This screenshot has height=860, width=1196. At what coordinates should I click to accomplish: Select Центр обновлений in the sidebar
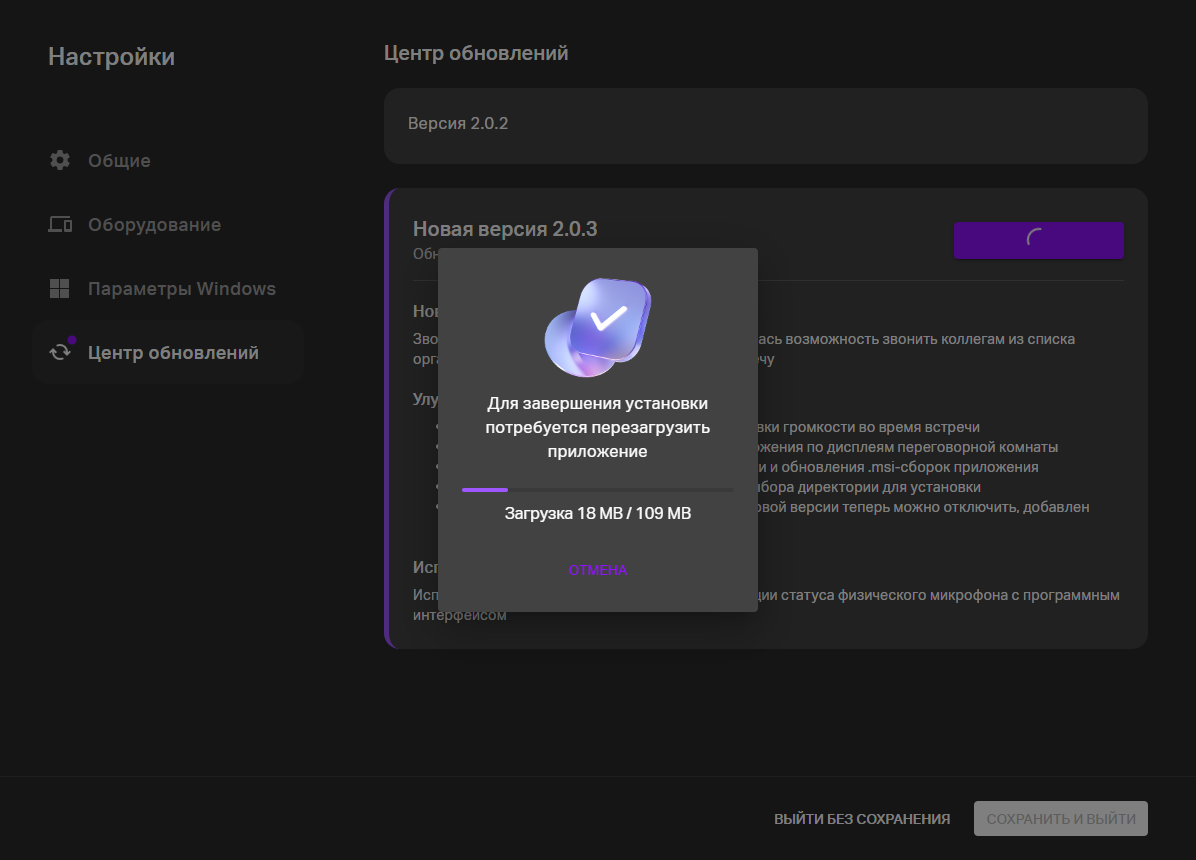pyautogui.click(x=173, y=353)
